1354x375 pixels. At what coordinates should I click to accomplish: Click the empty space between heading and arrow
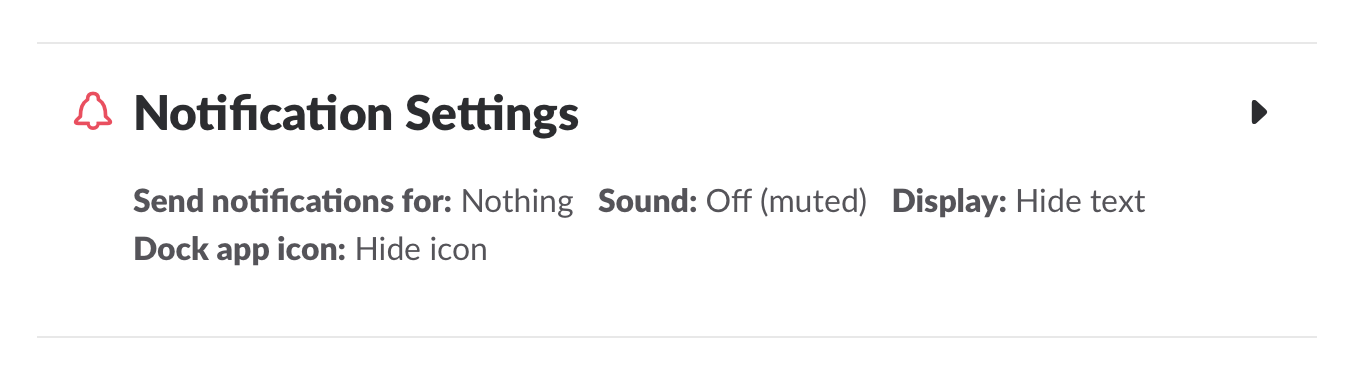915,113
